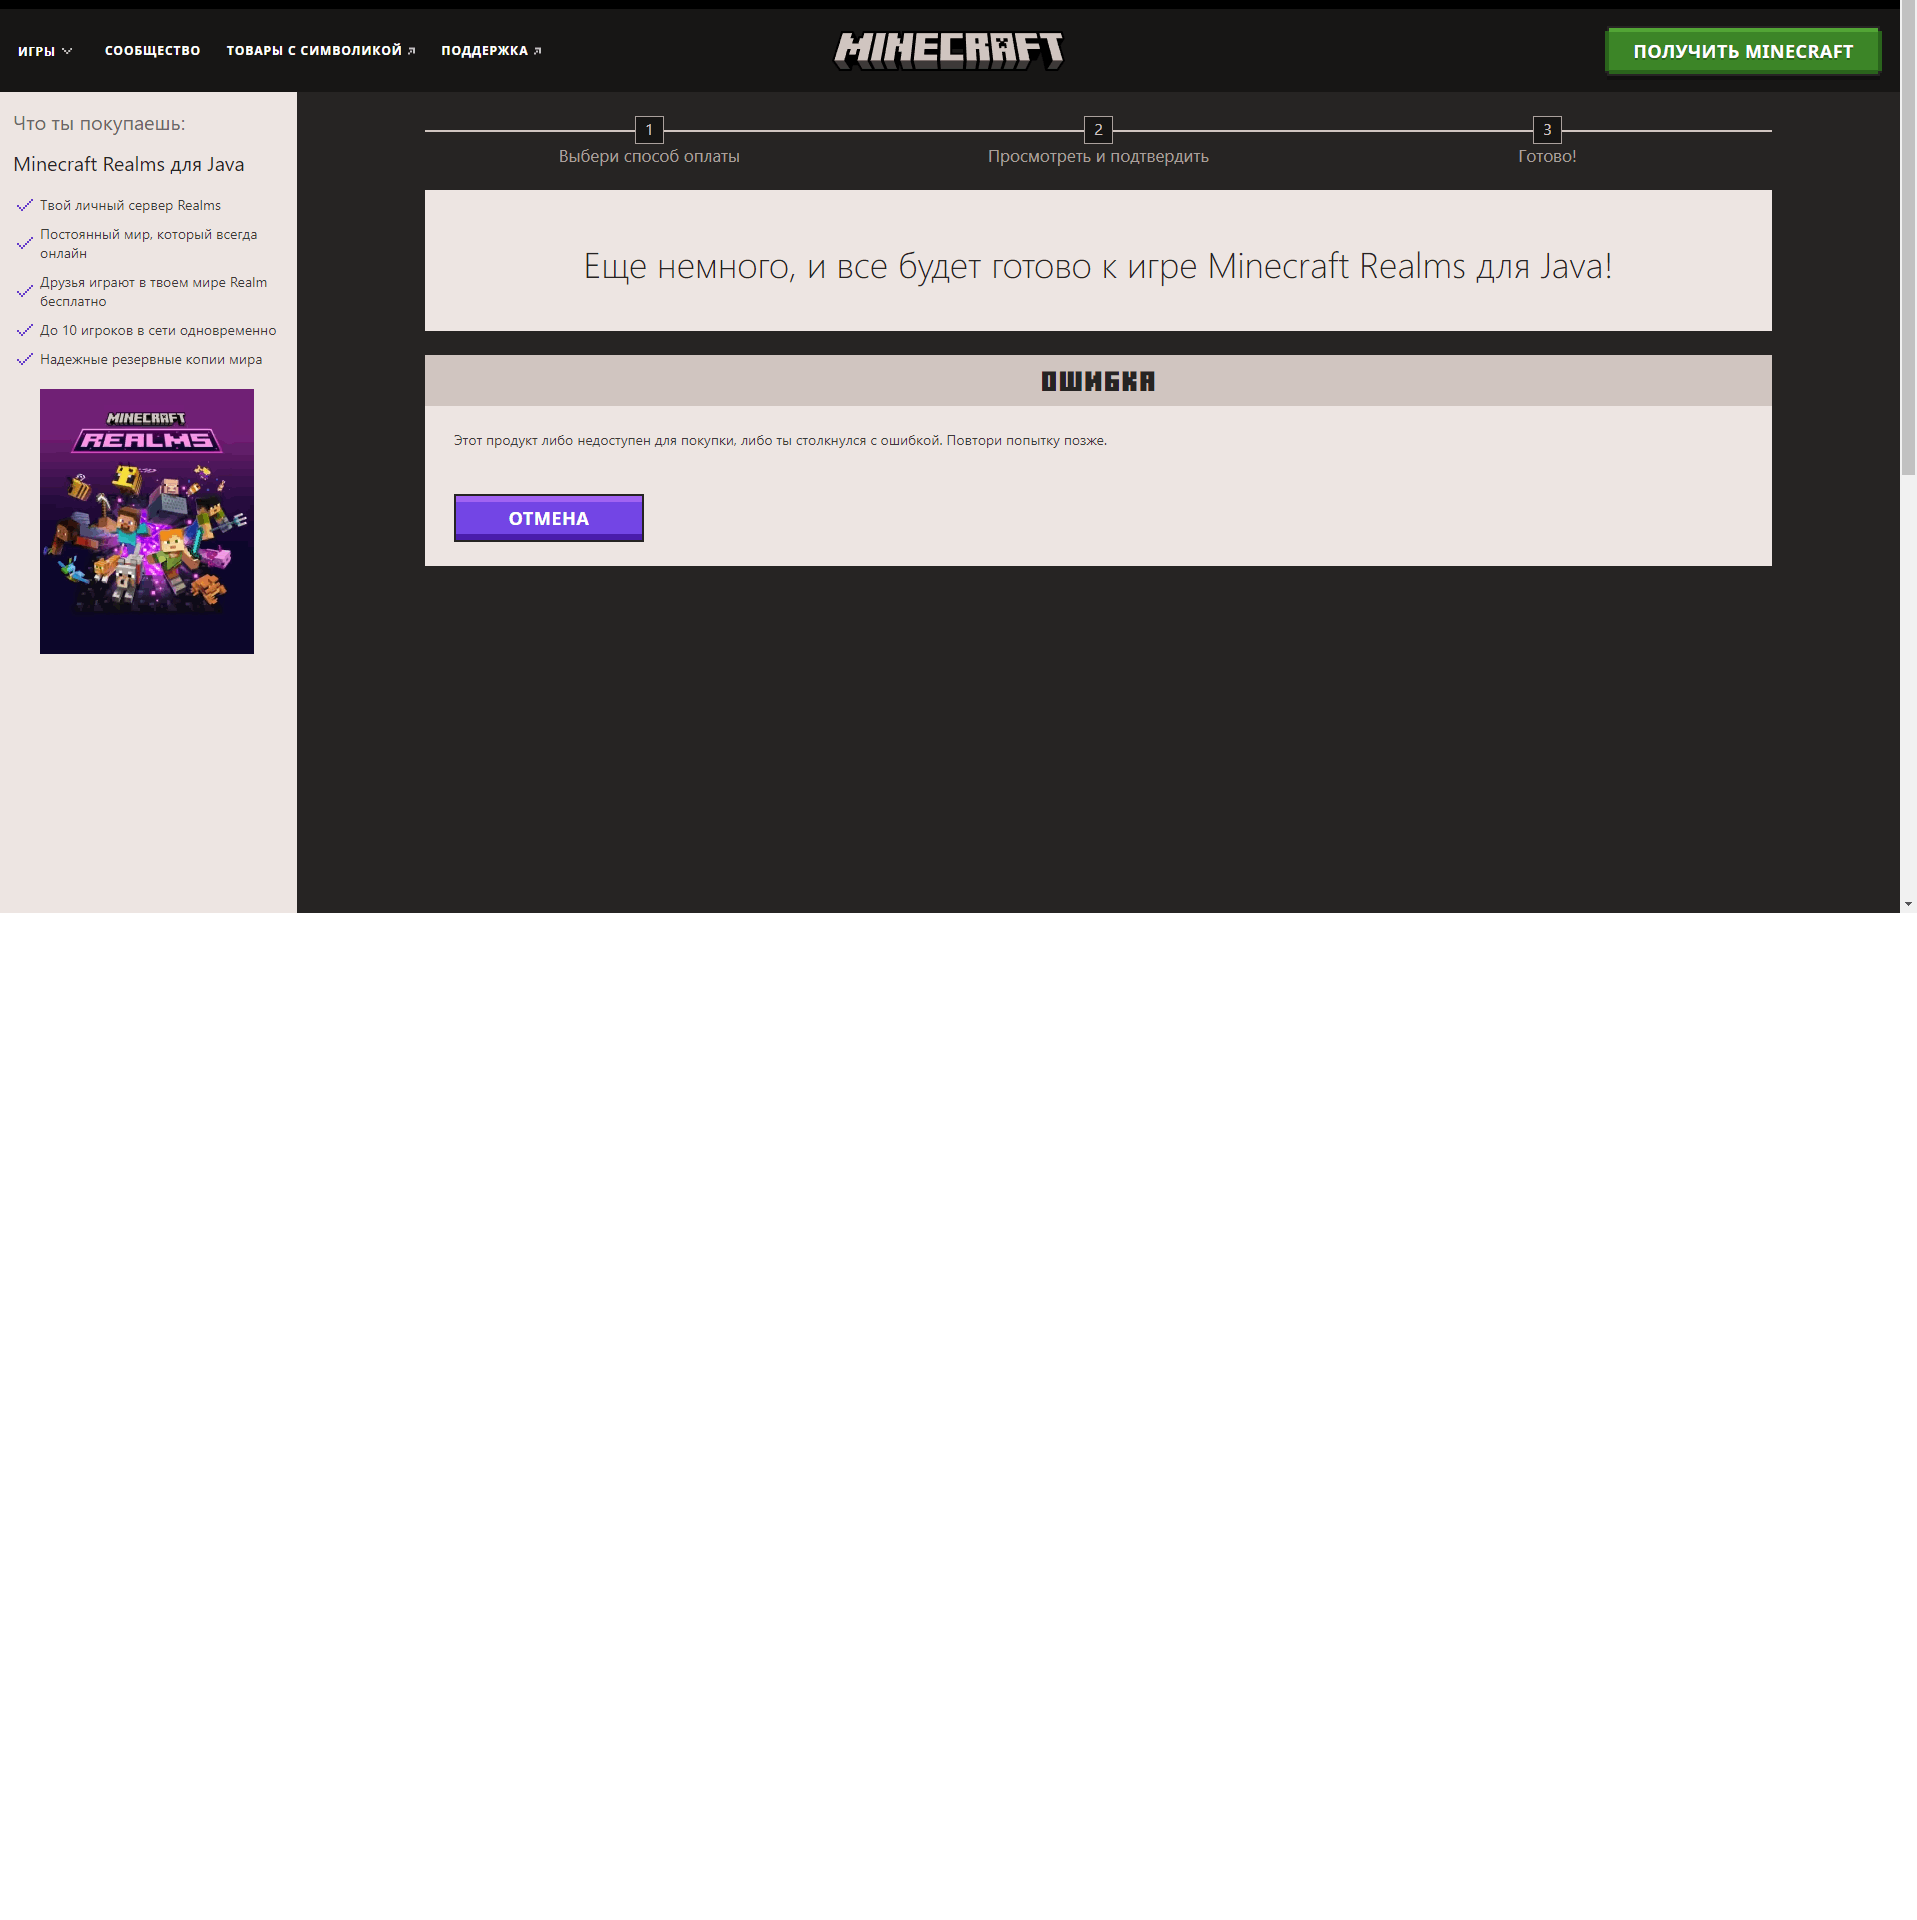Click 'Просмотреть и подтвердить' step label

tap(1098, 156)
